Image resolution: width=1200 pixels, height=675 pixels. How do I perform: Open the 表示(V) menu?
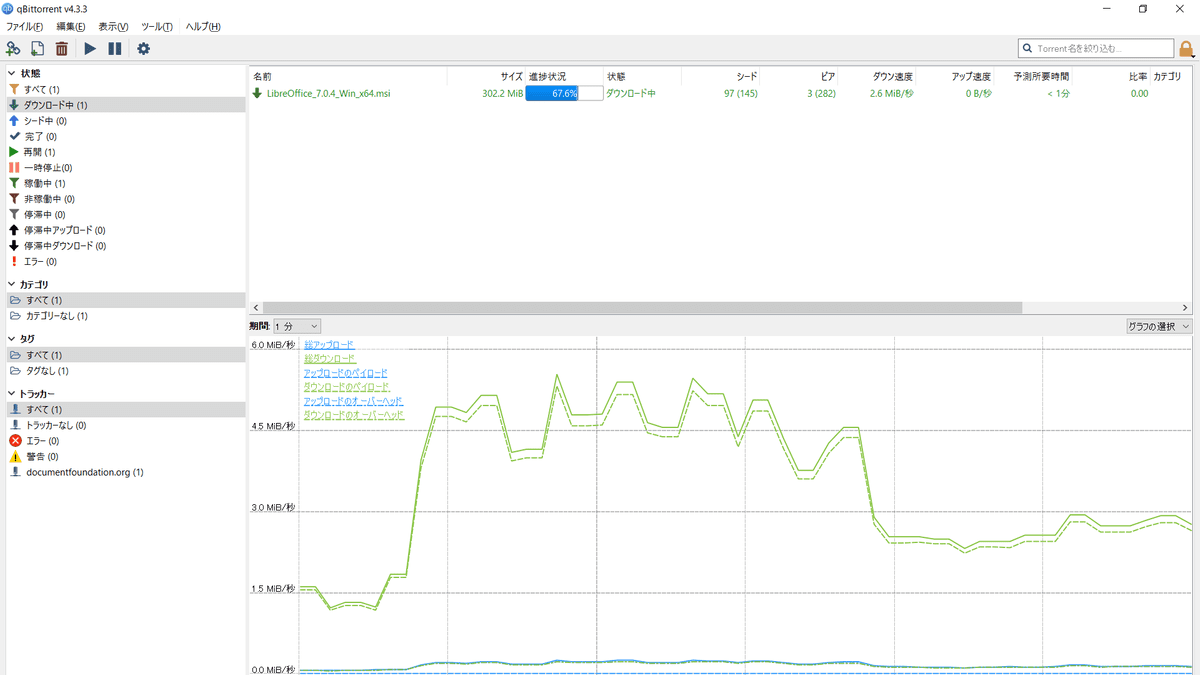tap(113, 27)
